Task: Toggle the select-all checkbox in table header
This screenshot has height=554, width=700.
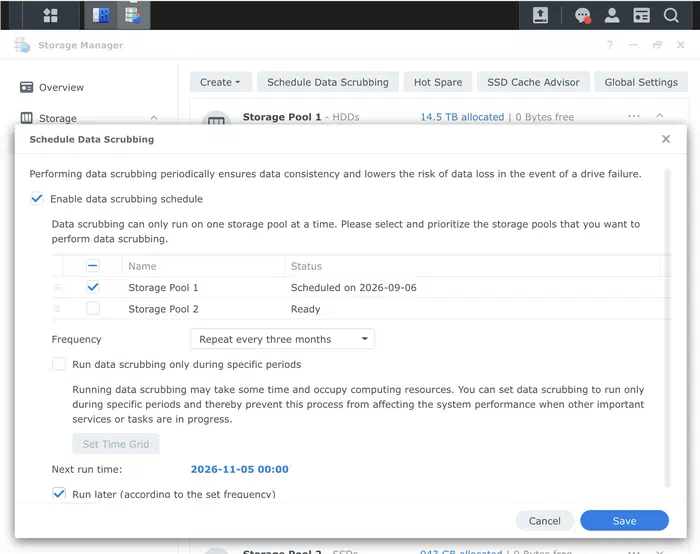Action: [x=92, y=266]
